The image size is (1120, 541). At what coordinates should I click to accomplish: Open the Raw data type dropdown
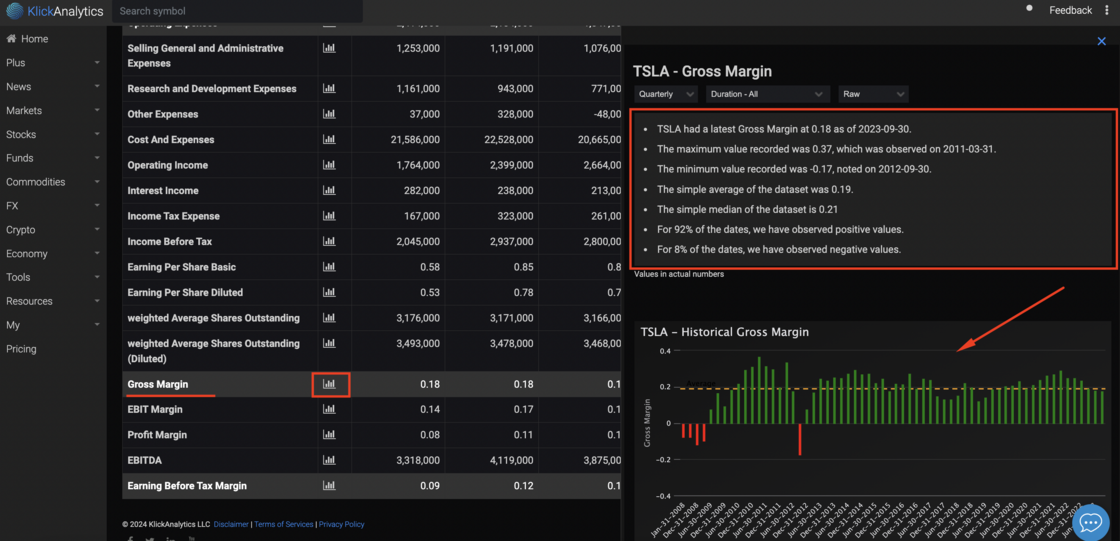tap(874, 94)
